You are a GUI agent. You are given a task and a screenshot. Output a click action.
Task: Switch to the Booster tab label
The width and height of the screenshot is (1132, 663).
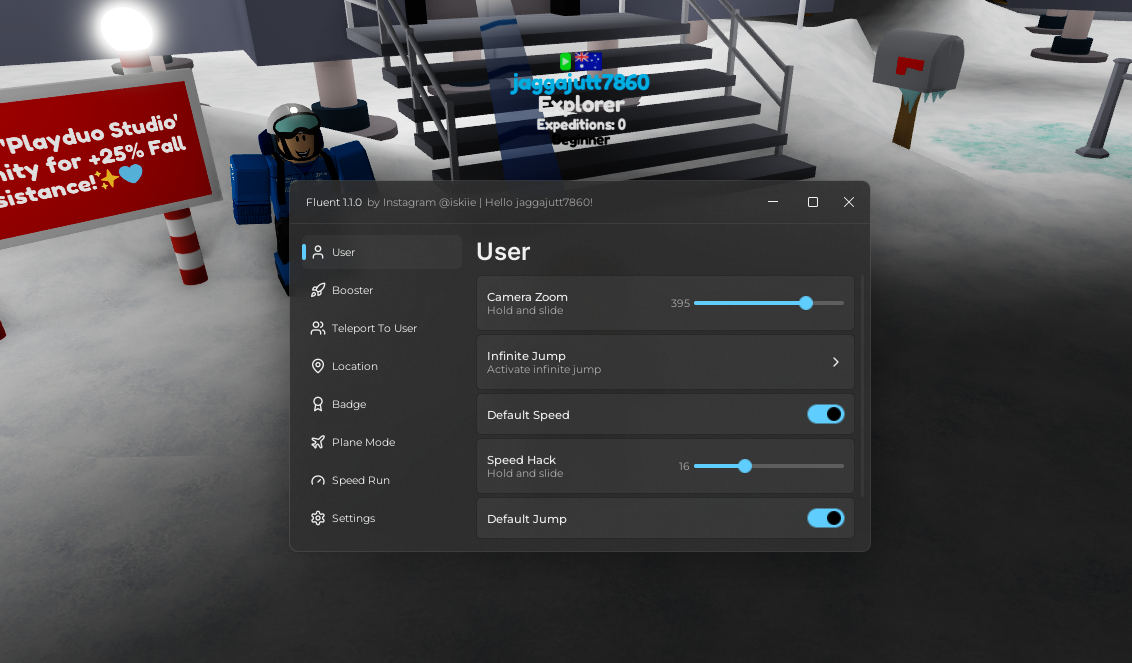[352, 290]
